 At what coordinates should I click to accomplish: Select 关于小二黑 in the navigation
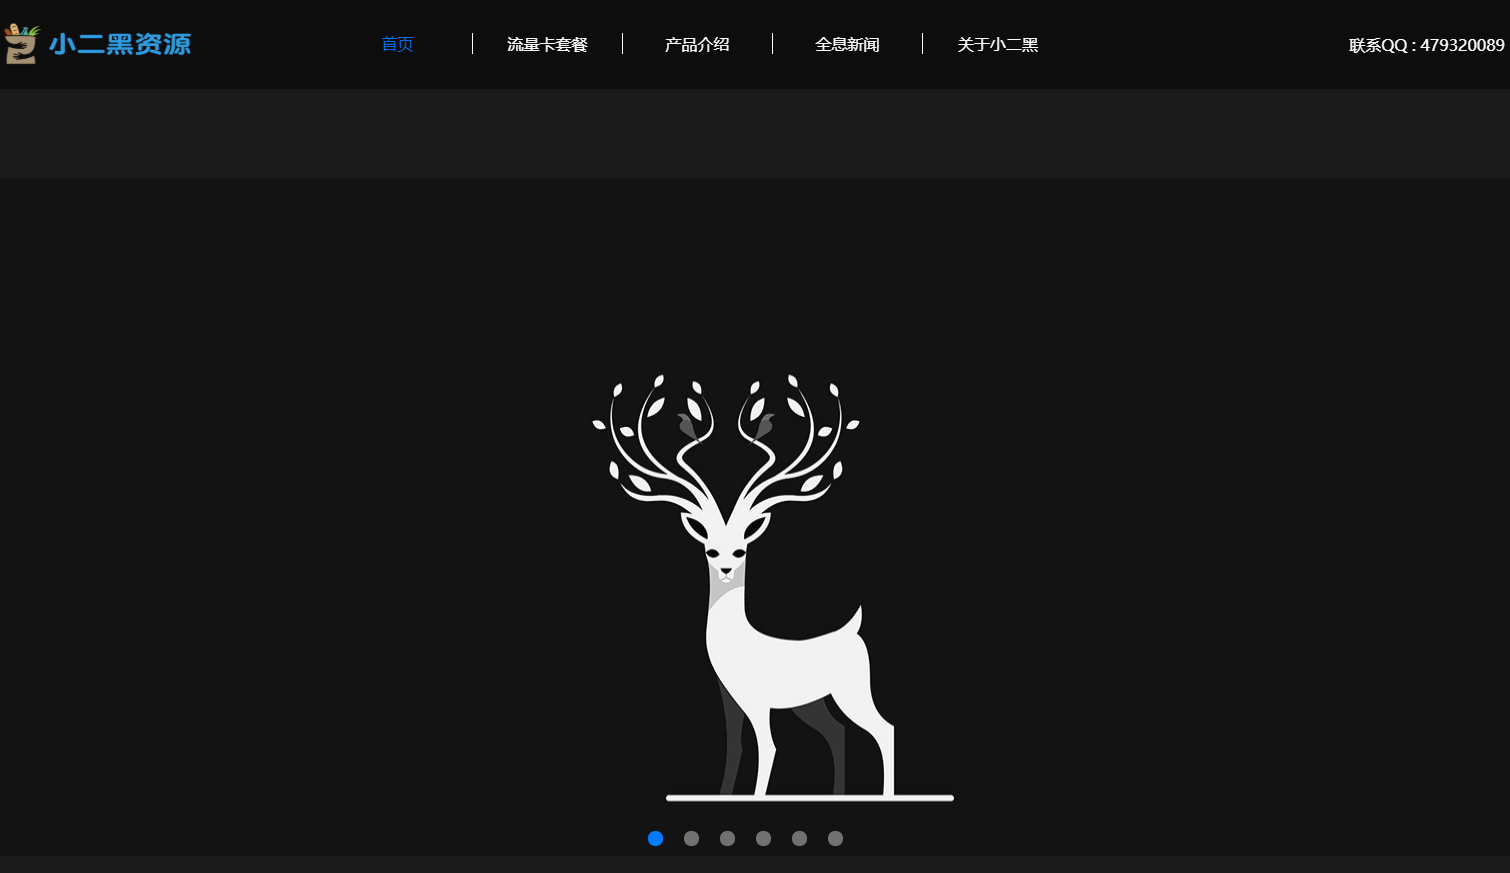tap(997, 44)
